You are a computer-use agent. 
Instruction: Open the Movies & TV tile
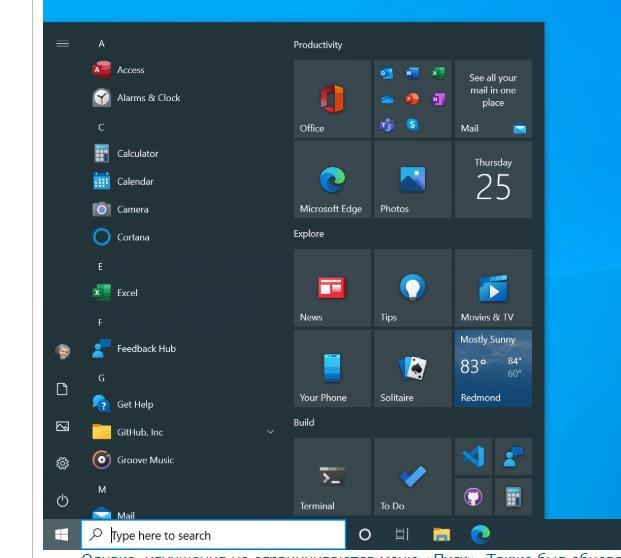pyautogui.click(x=493, y=288)
